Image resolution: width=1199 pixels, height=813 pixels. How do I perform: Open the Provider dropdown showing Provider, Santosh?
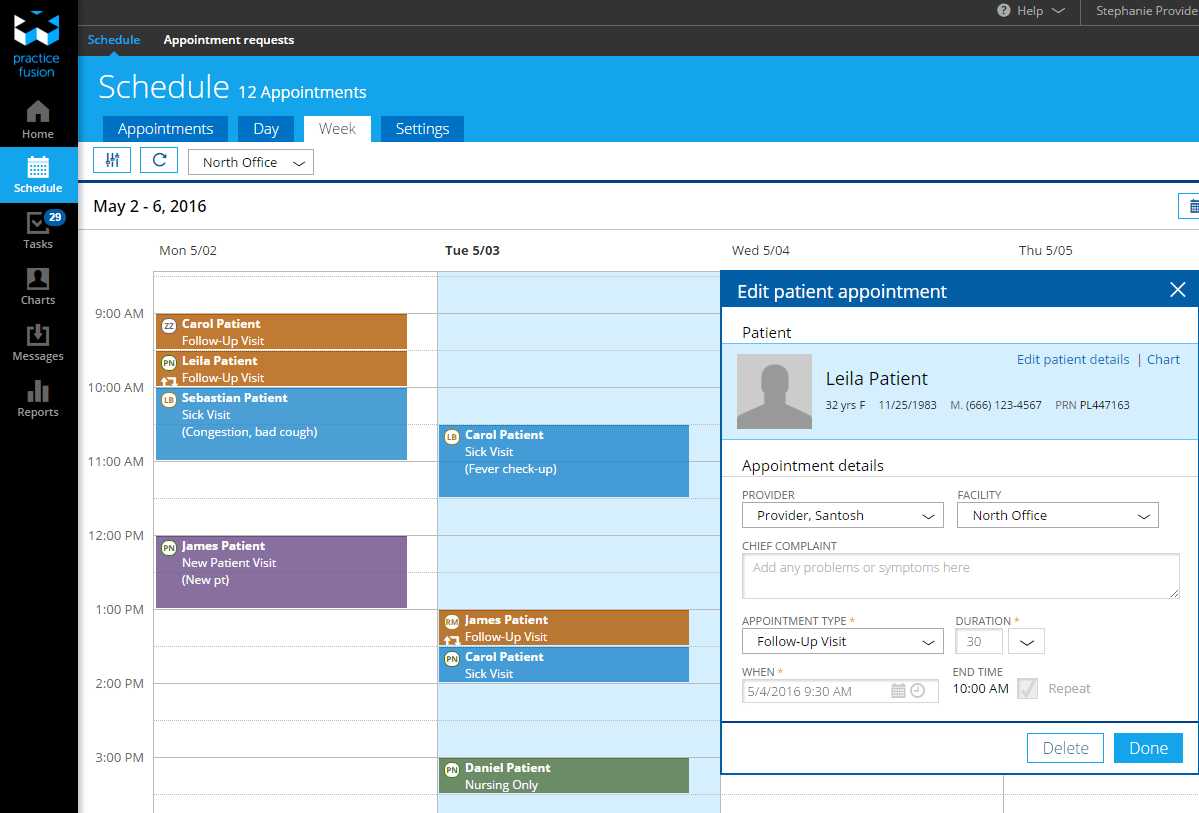pyautogui.click(x=842, y=516)
